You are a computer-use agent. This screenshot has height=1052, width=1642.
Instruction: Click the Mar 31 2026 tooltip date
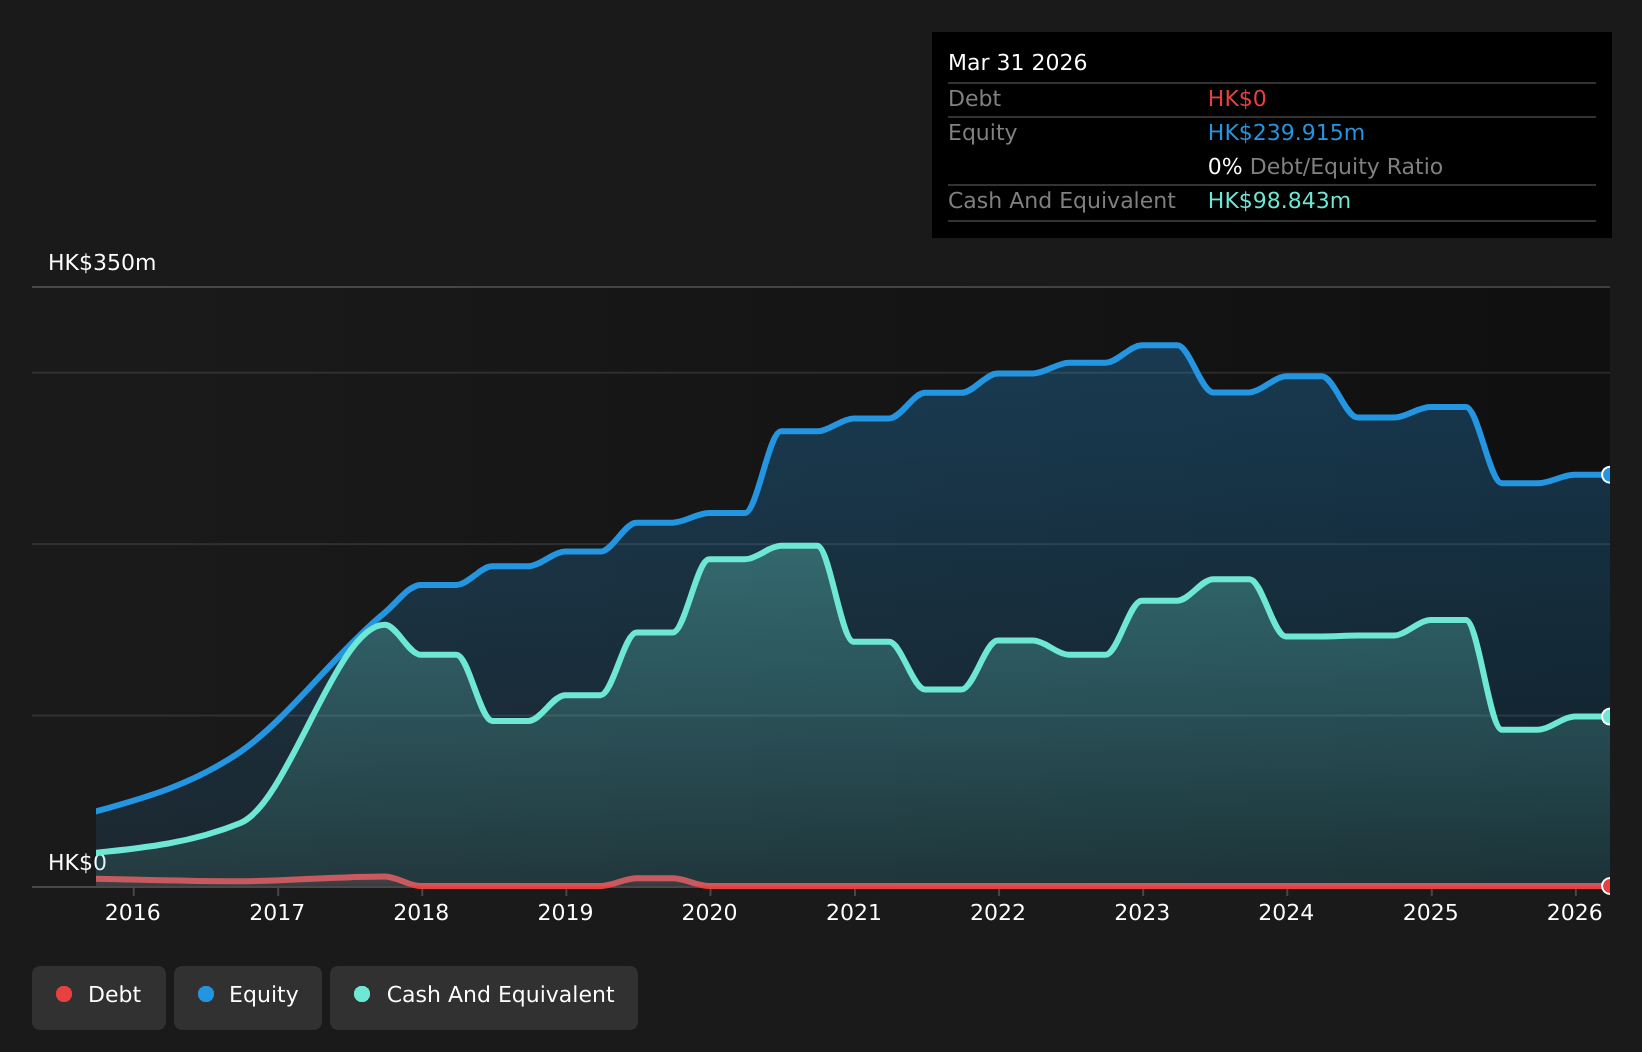point(1017,63)
